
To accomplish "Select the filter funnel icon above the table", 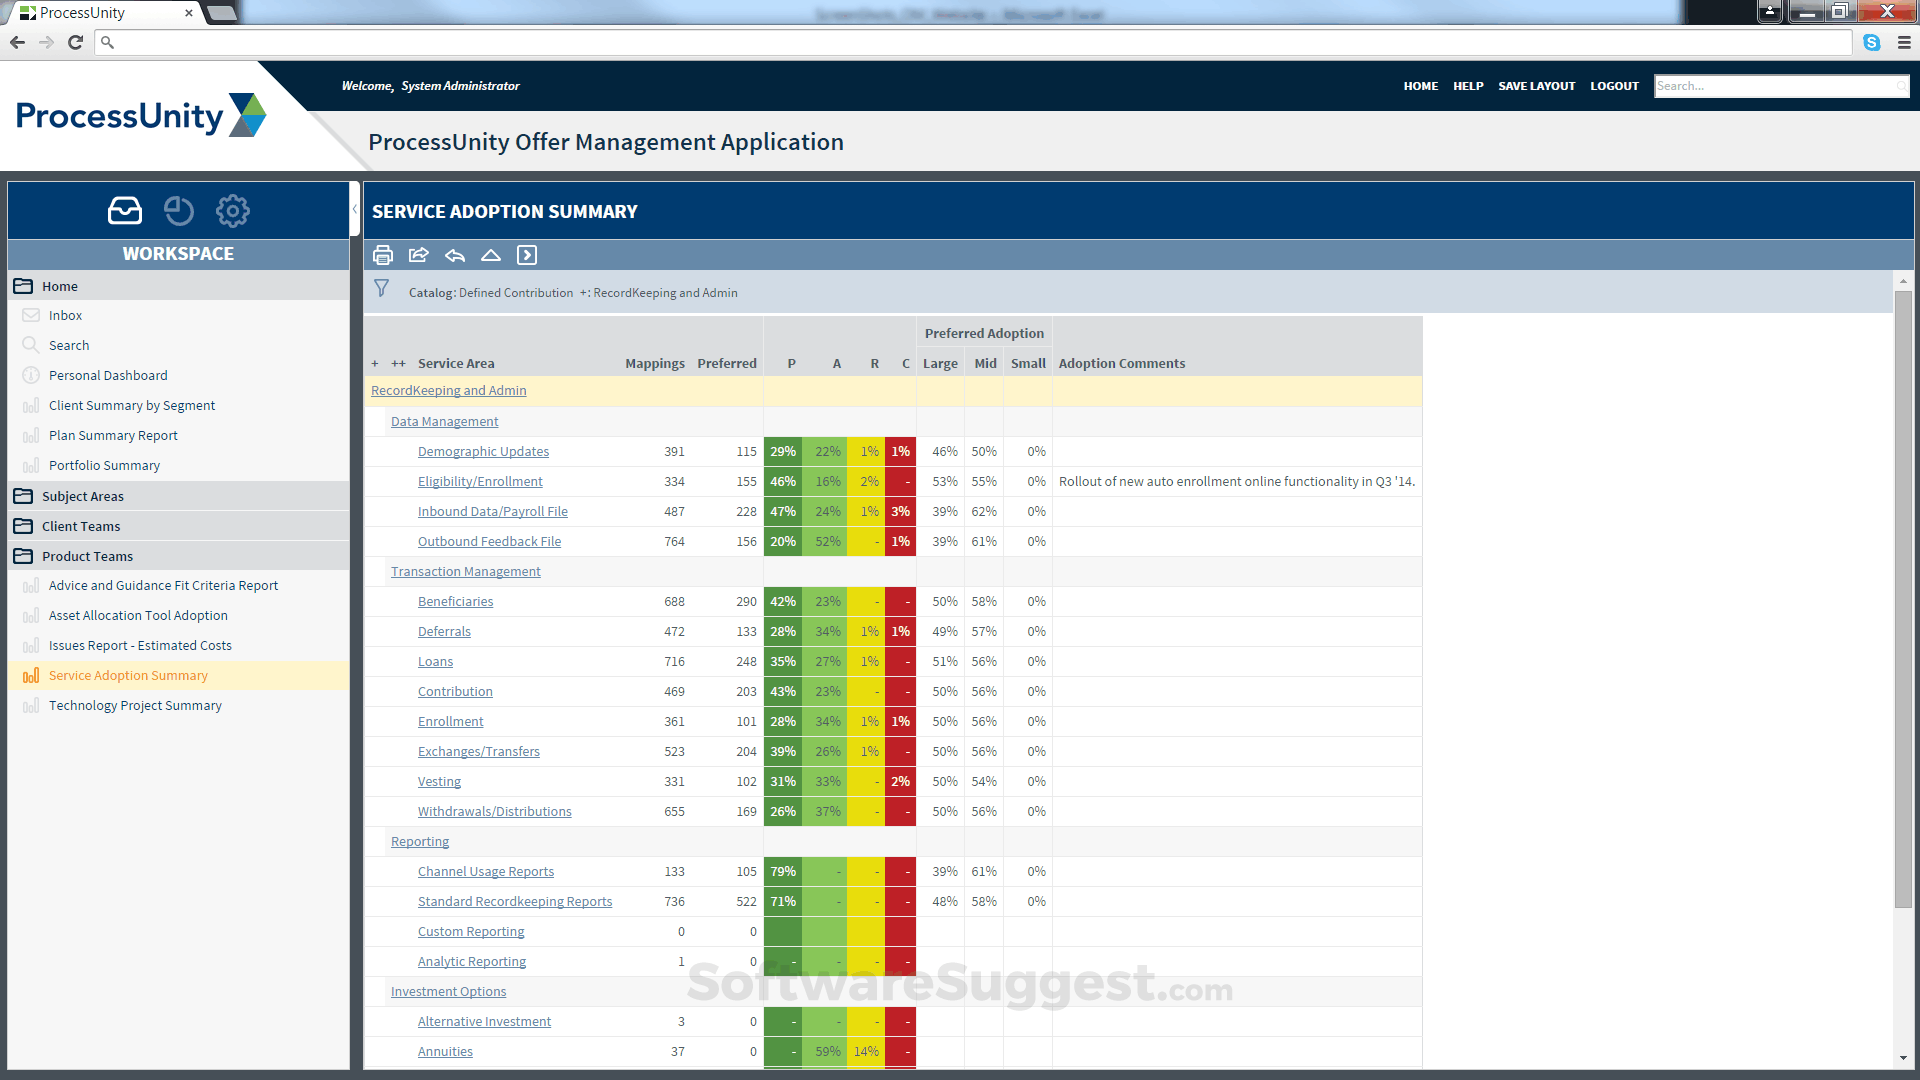I will click(x=381, y=289).
